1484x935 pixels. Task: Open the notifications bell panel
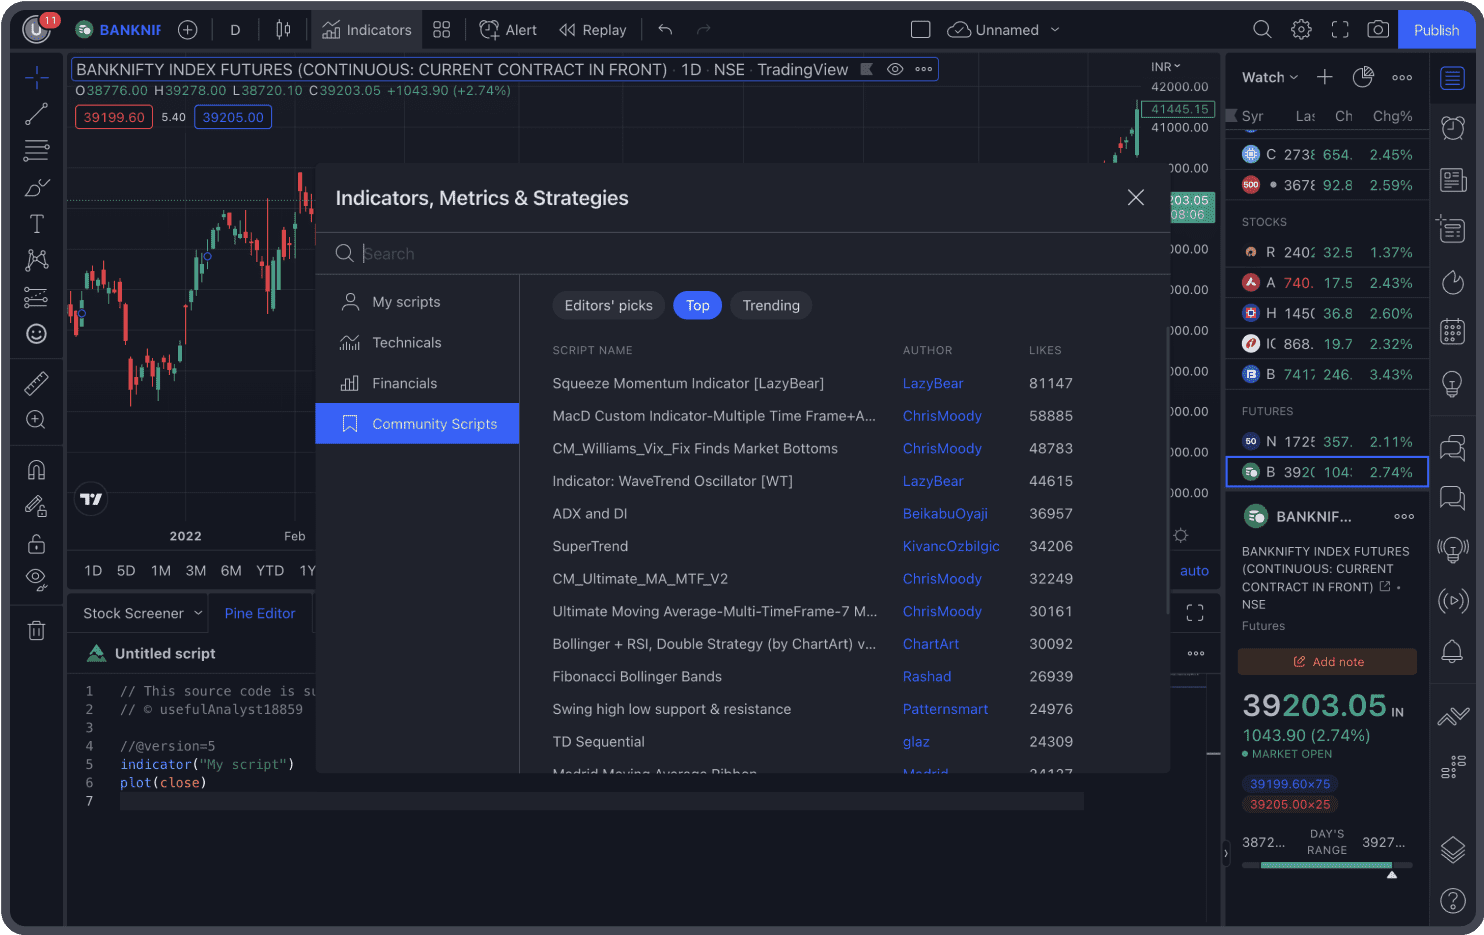pos(1453,652)
